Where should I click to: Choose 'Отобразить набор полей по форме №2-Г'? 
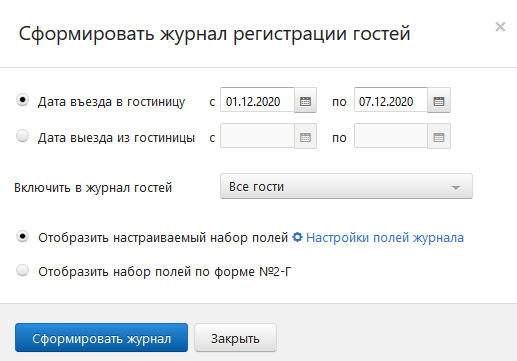pos(23,270)
